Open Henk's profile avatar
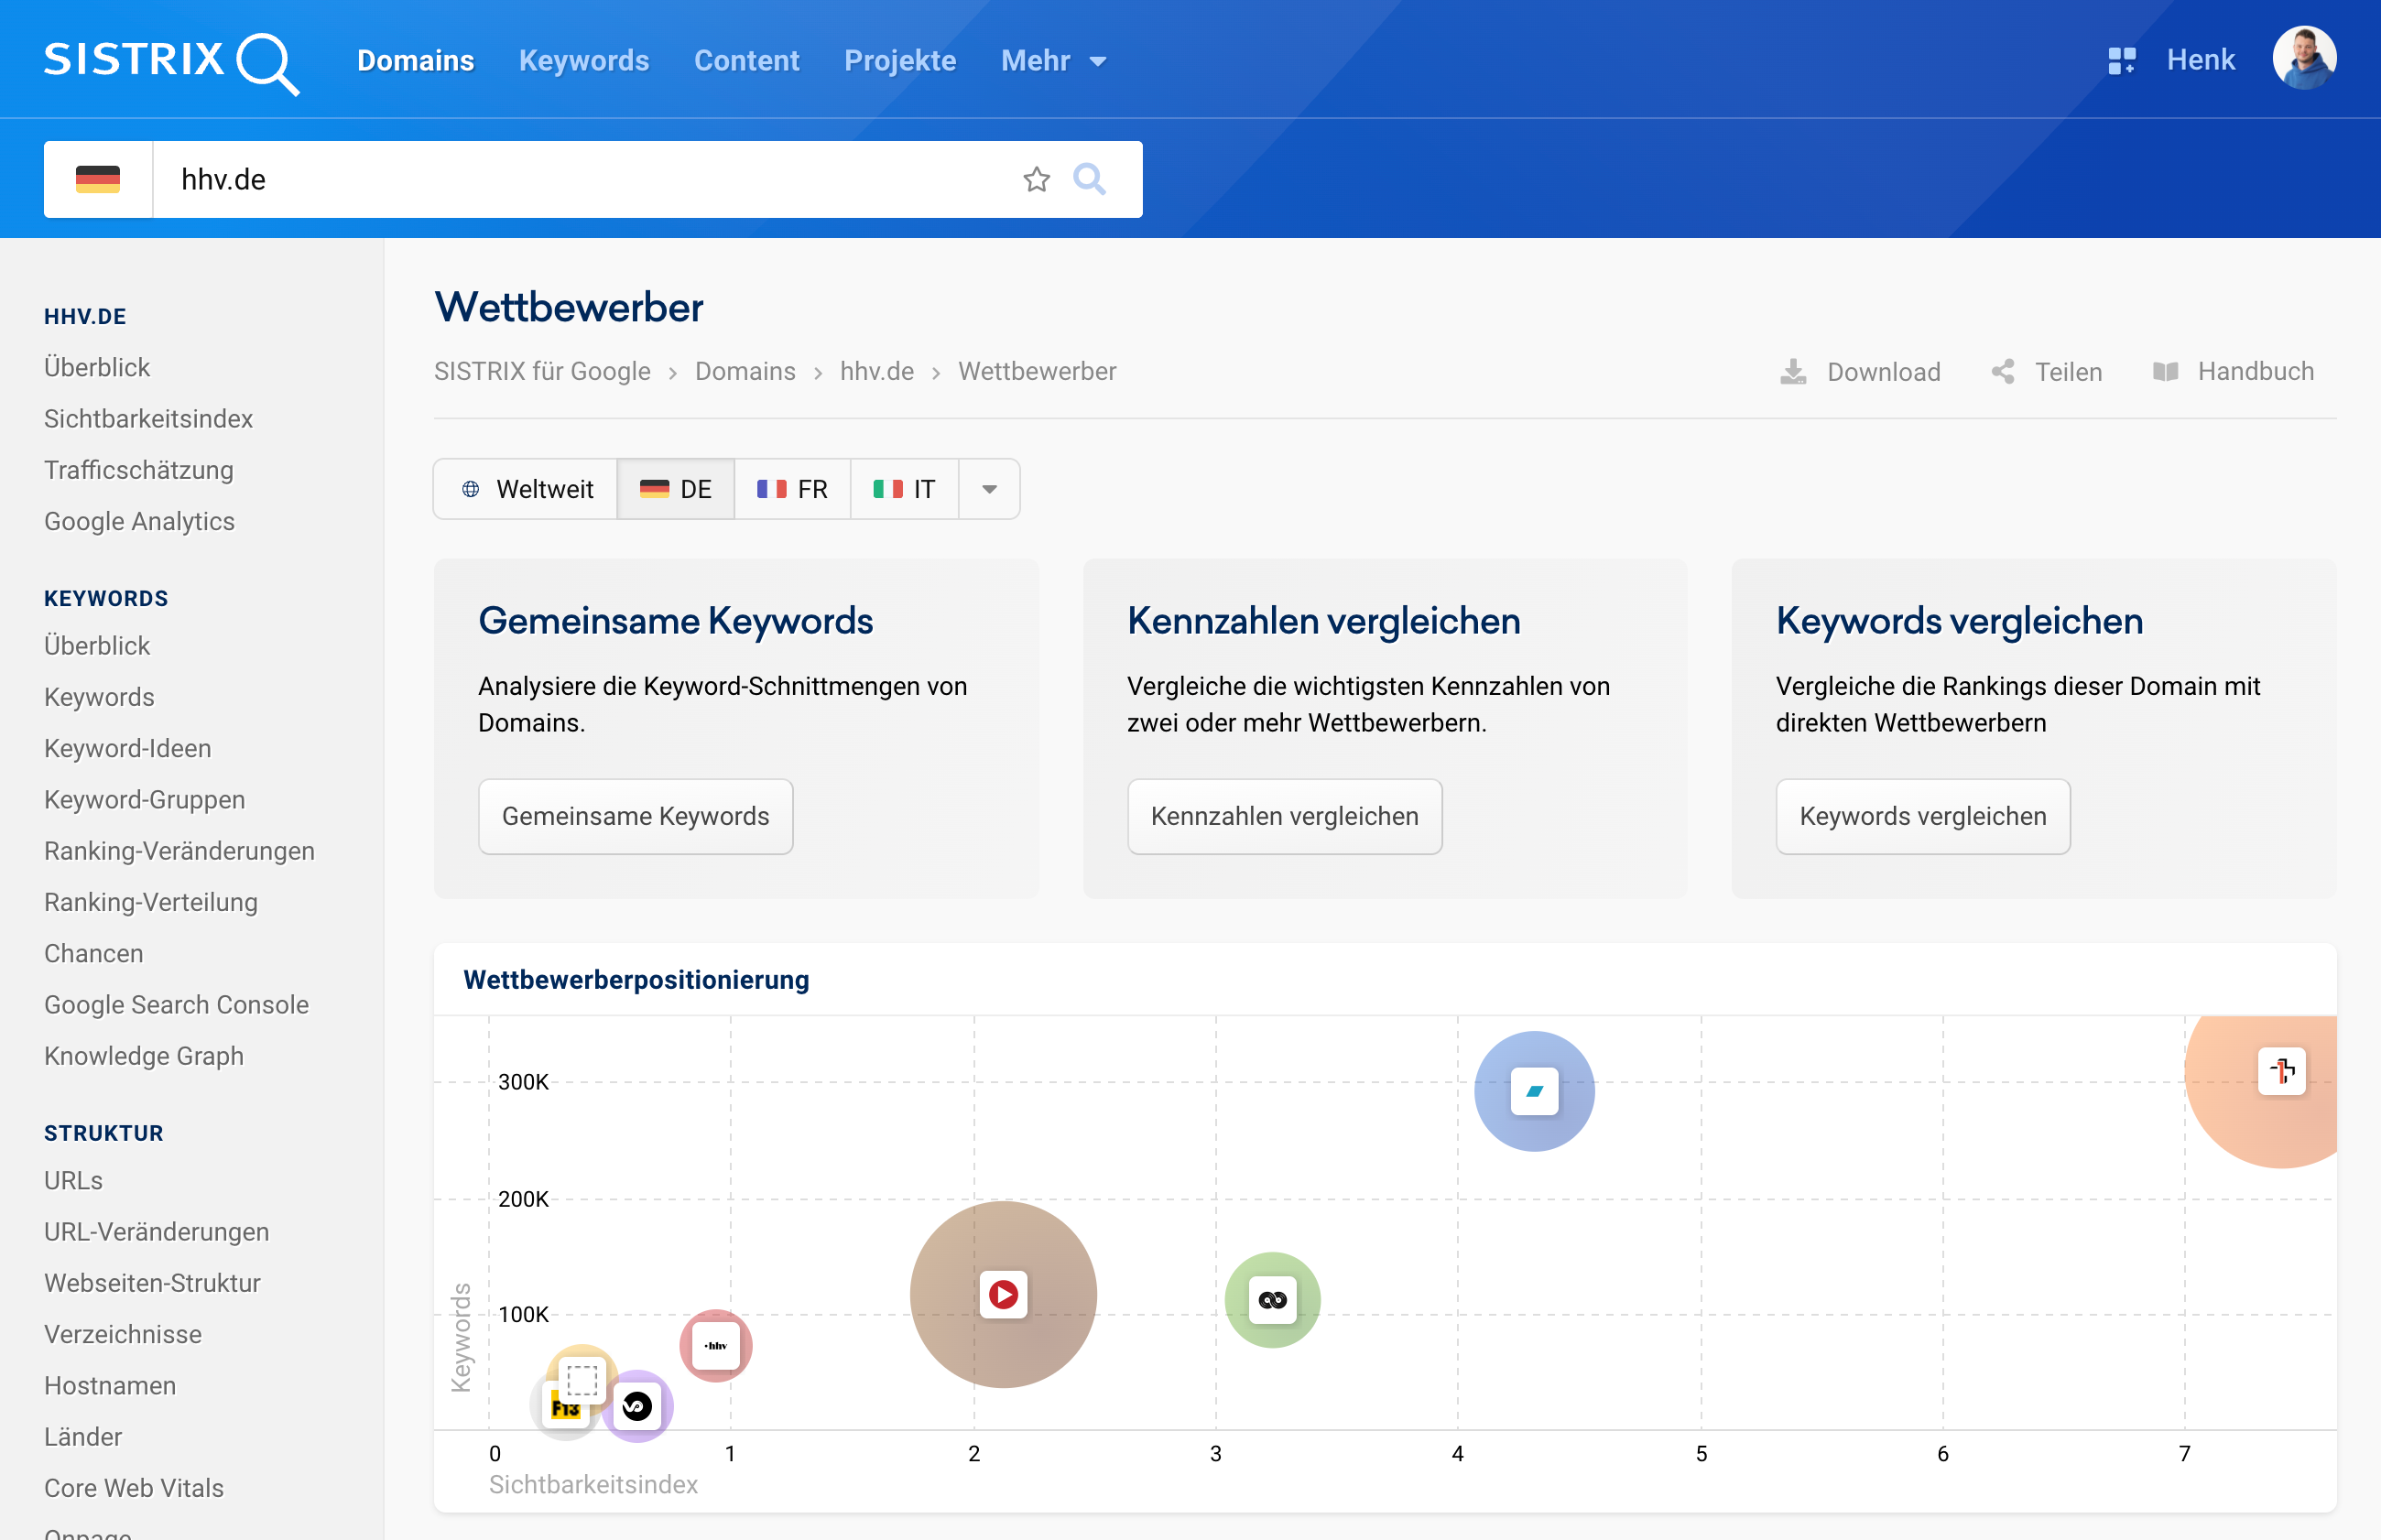Screen dimensions: 2381x1540 (2306, 58)
